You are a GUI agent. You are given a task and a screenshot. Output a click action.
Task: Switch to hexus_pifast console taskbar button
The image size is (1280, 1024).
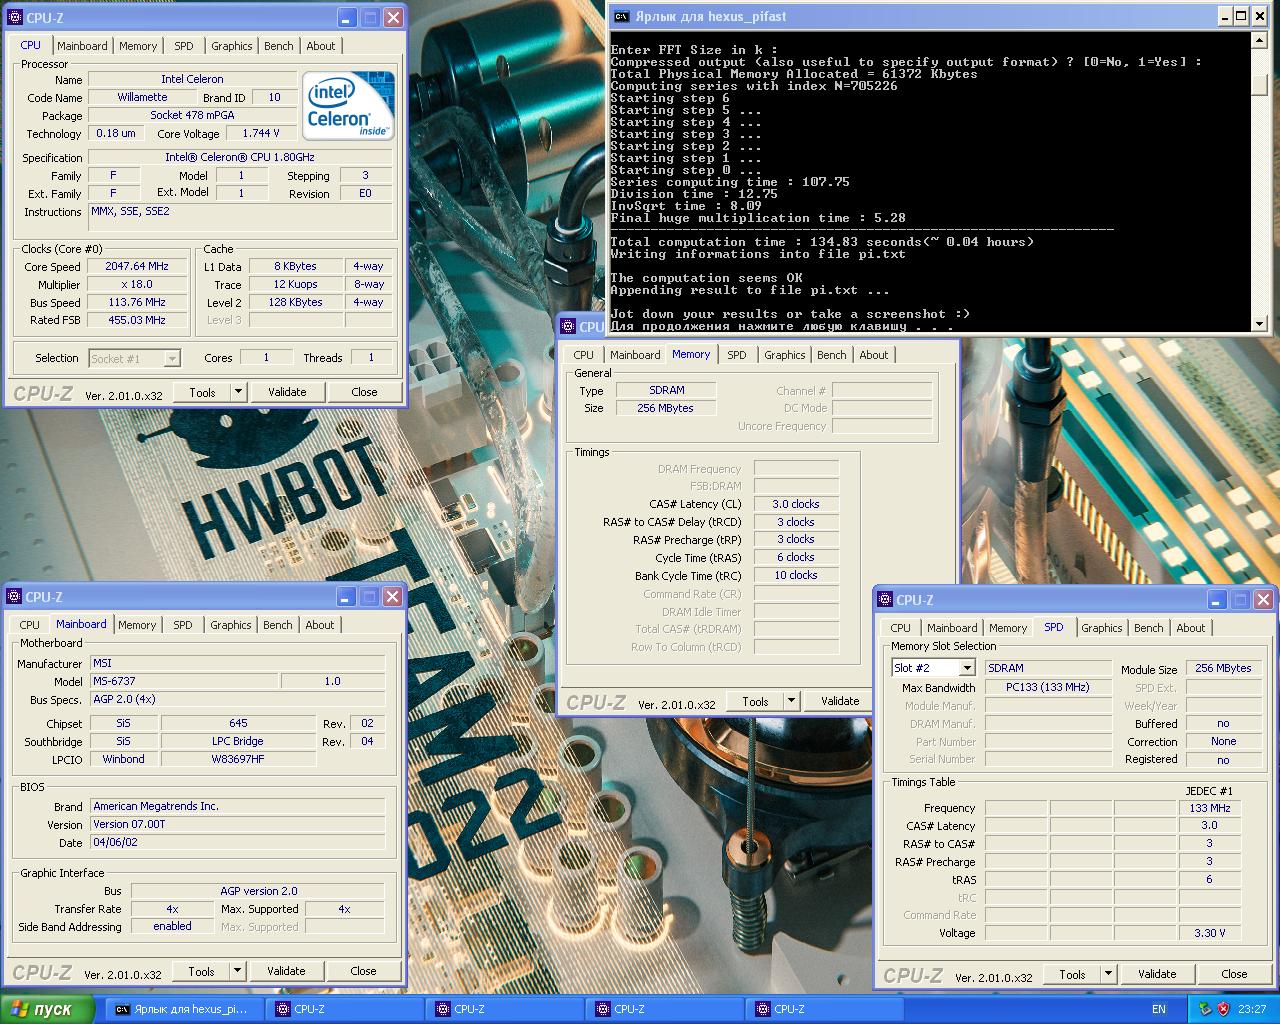pyautogui.click(x=185, y=1009)
